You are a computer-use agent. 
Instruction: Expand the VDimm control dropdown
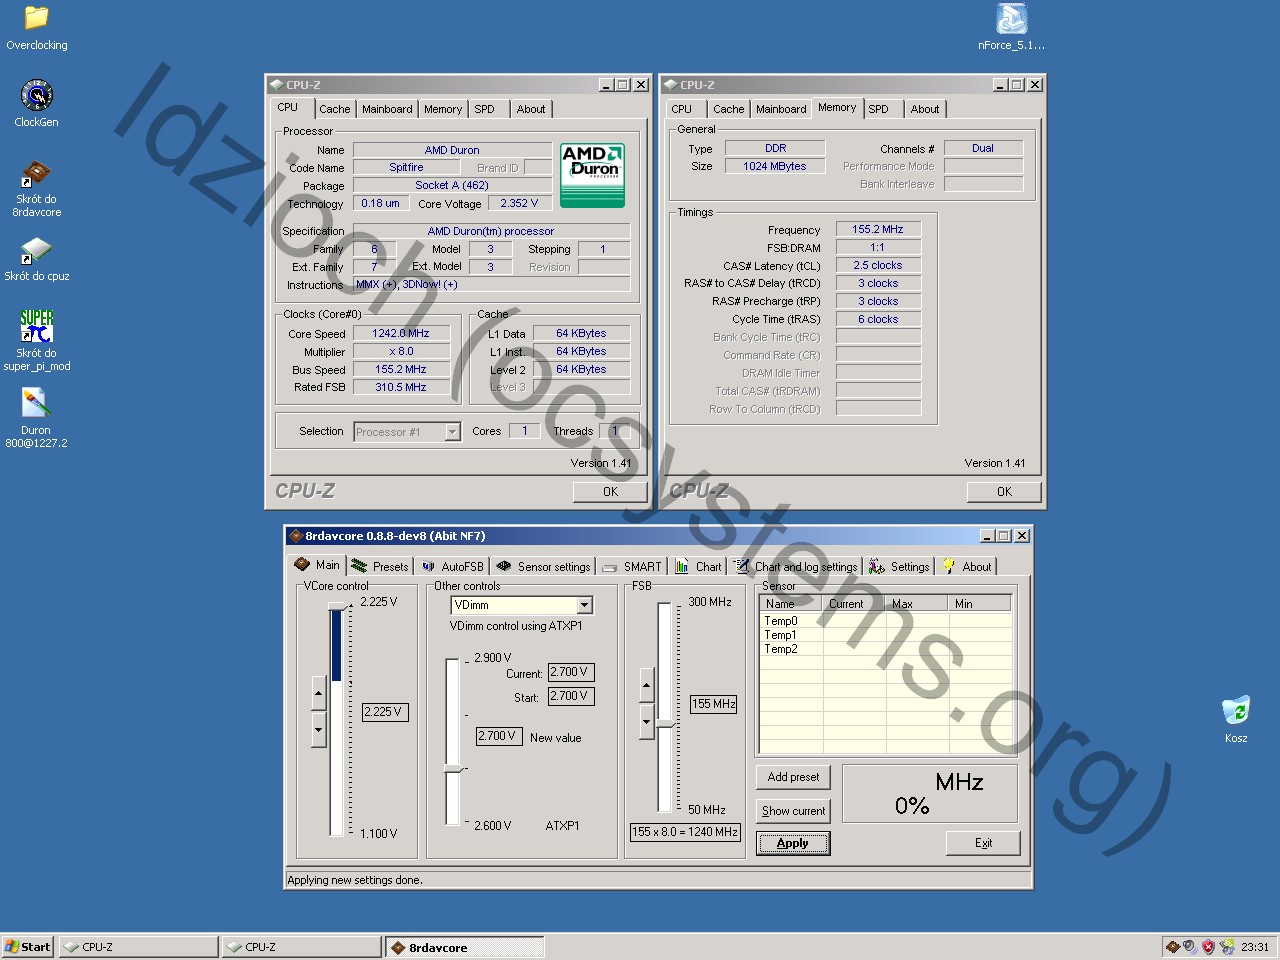pos(585,605)
